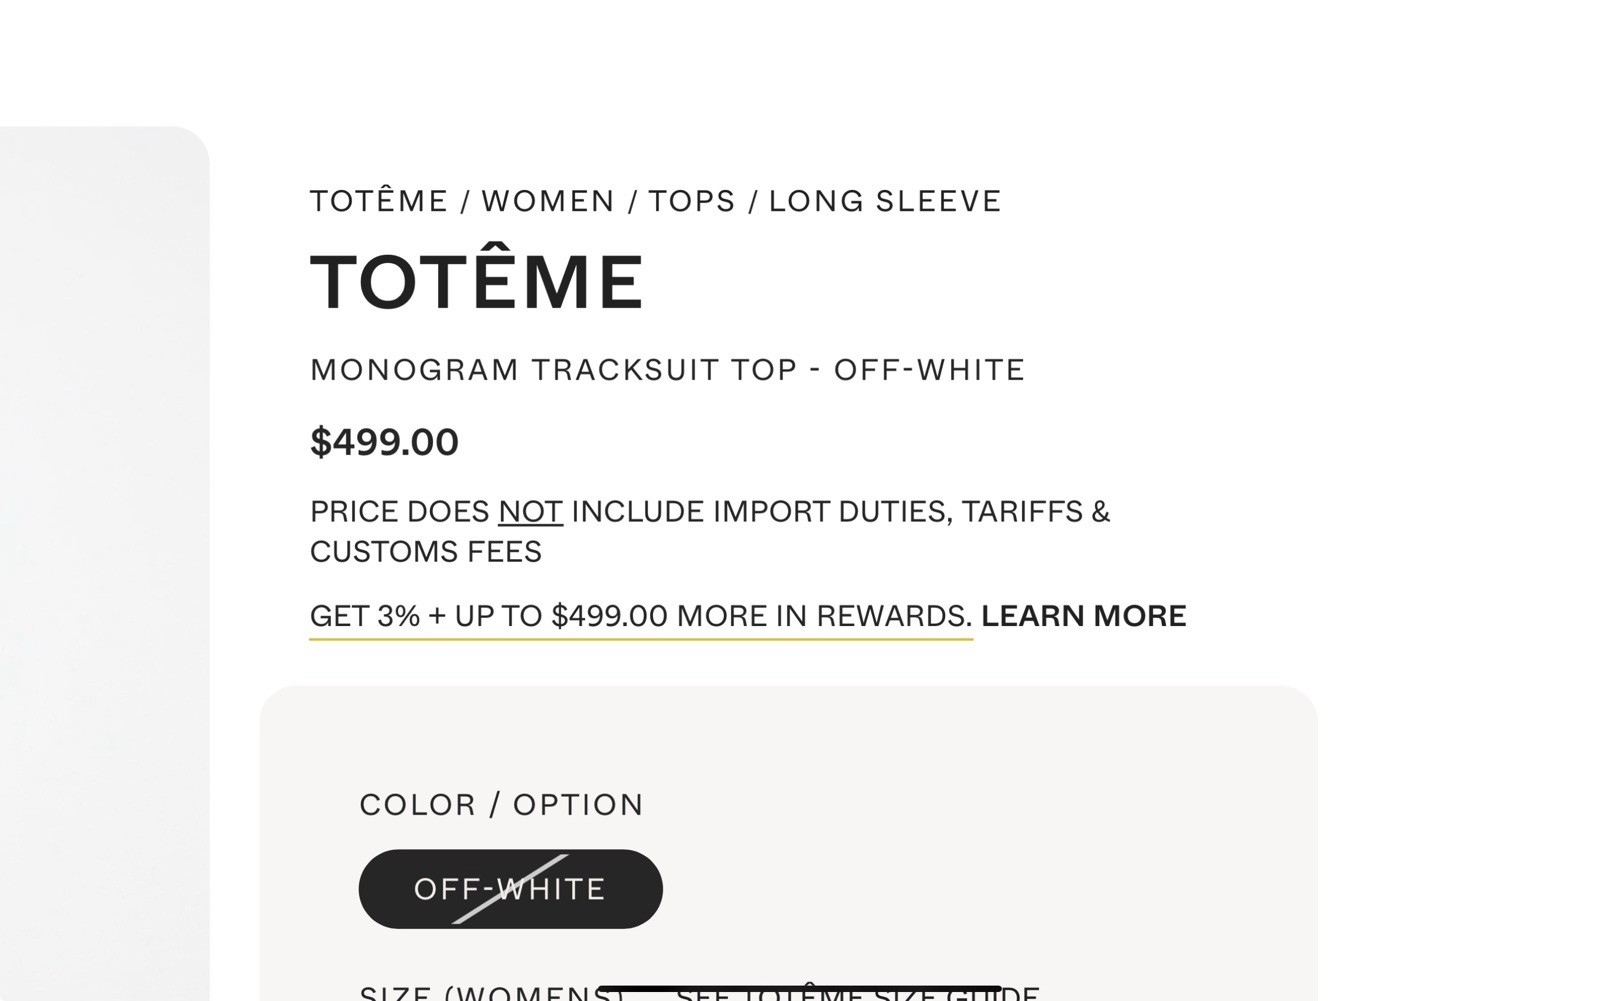
Task: Click the SIZE (WOMEN) label
Action: [x=480, y=993]
